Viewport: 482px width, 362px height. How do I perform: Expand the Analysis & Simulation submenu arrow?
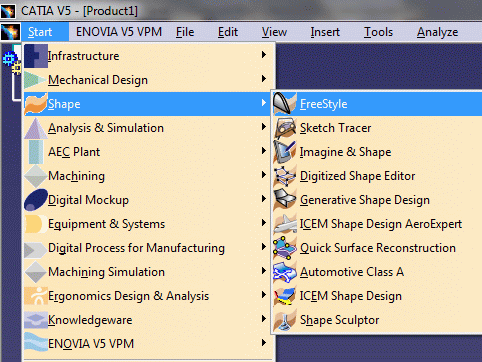click(264, 127)
